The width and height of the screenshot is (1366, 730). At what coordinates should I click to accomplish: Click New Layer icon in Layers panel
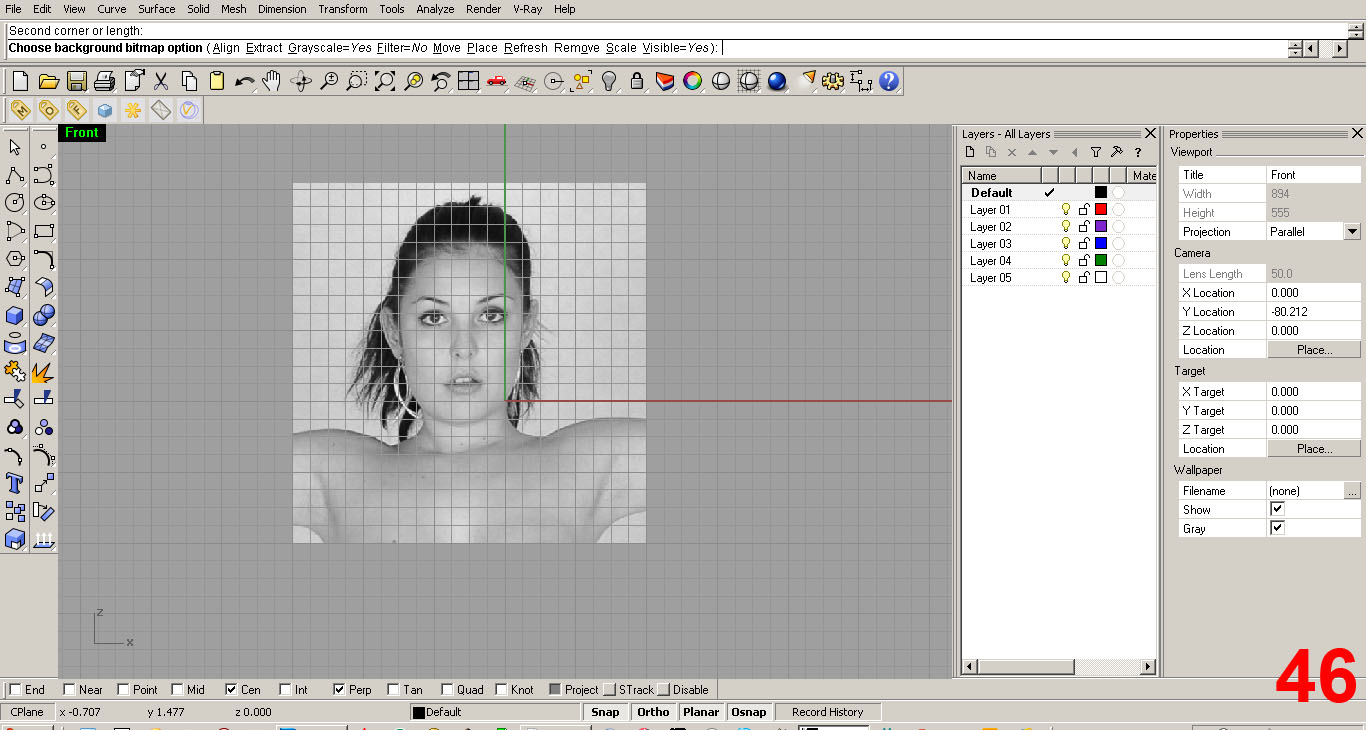[969, 152]
